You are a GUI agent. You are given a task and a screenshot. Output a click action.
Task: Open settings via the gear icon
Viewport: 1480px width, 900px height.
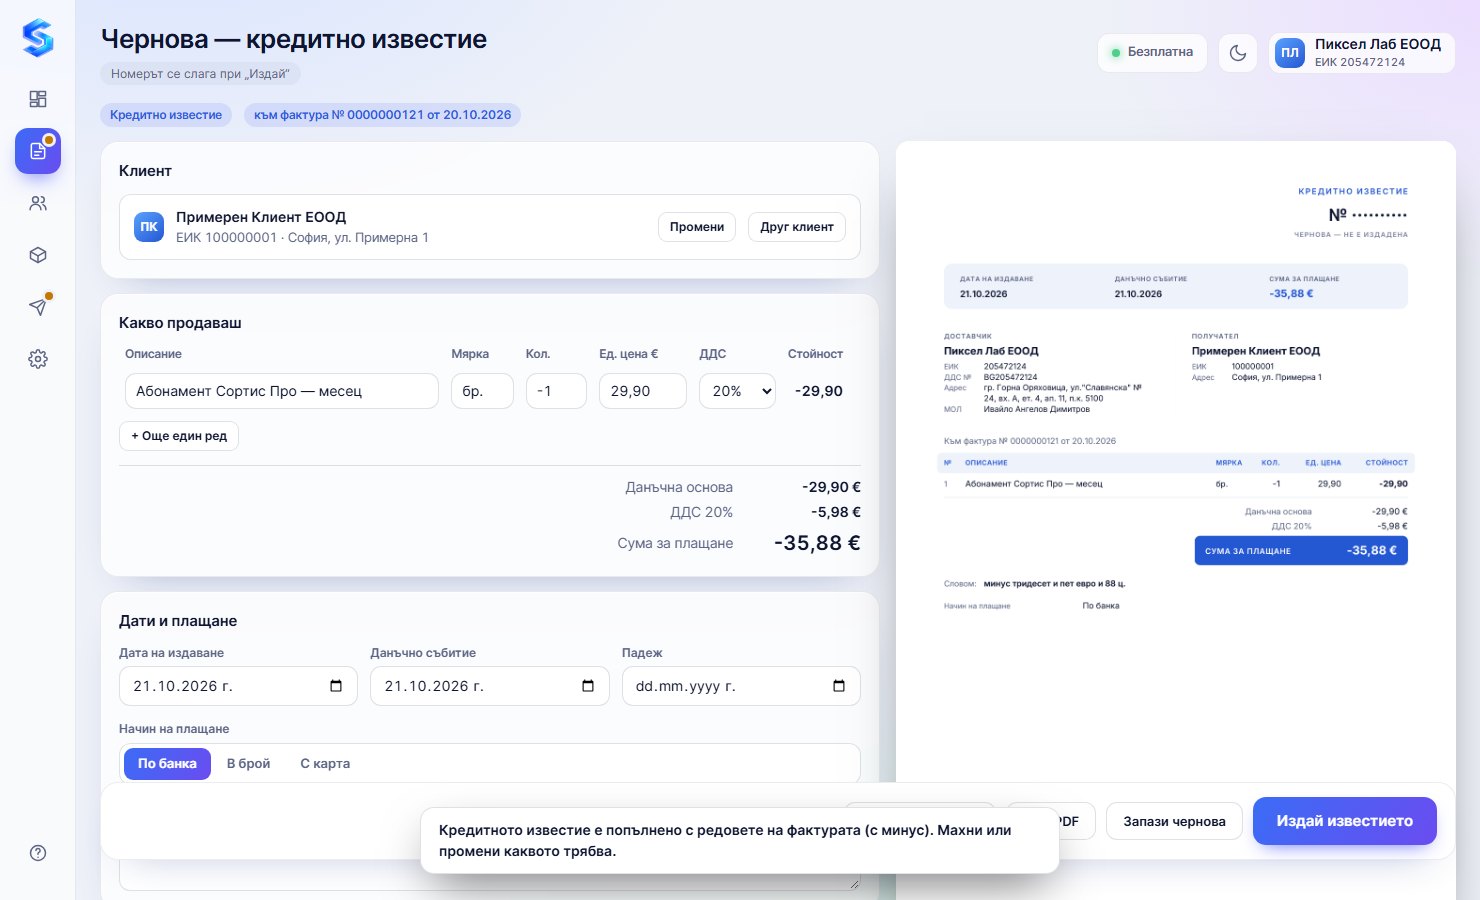click(x=38, y=359)
